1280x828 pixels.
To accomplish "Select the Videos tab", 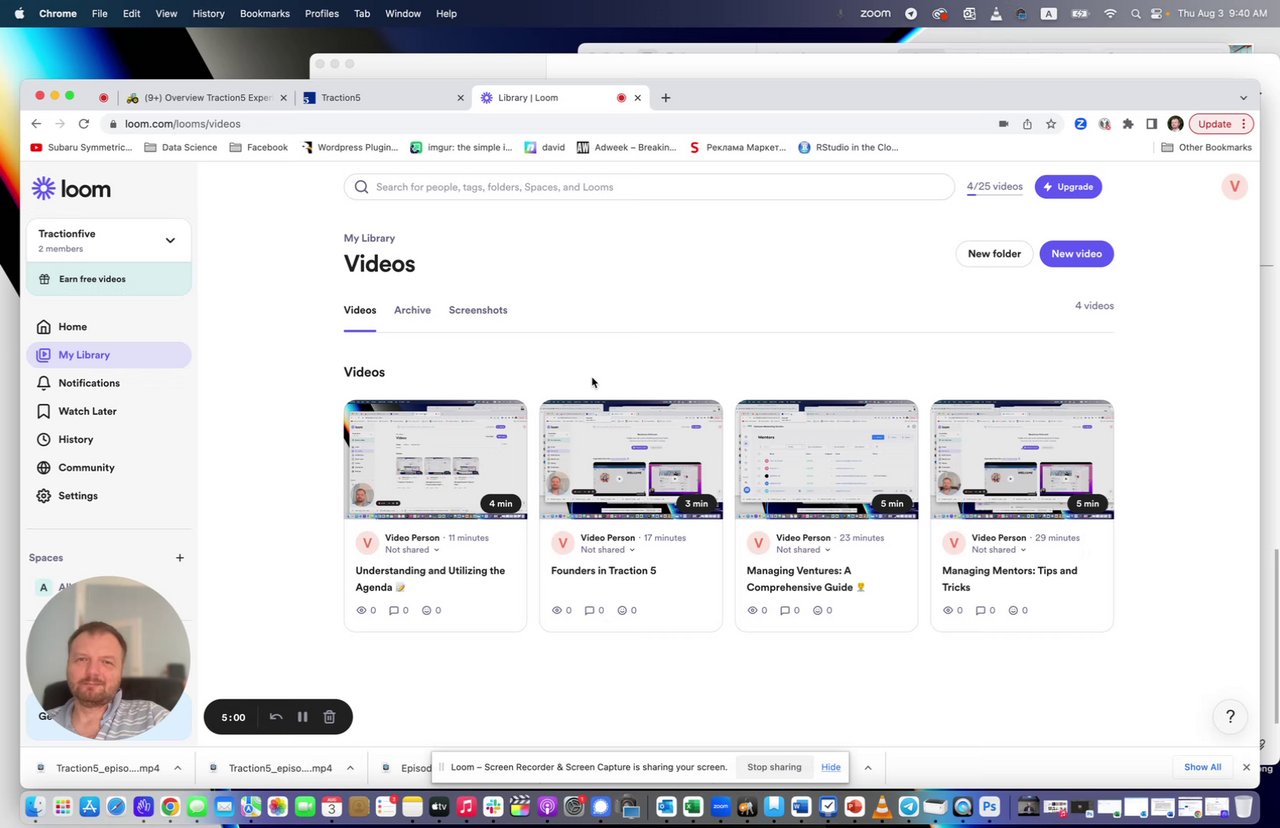I will click(x=360, y=310).
